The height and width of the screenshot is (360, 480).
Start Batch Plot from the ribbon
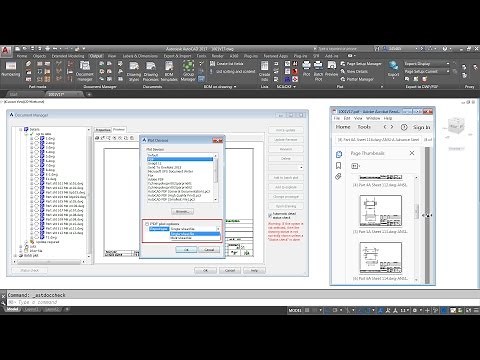(x=318, y=71)
